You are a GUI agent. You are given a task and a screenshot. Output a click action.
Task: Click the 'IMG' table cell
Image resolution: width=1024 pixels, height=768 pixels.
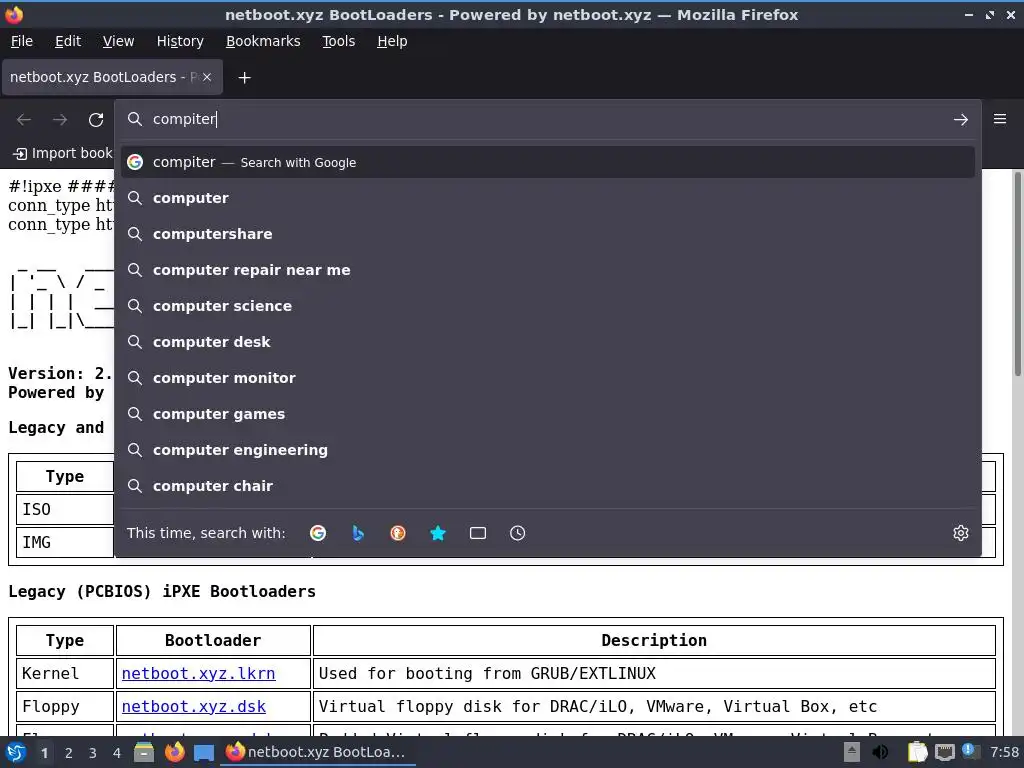coord(65,543)
